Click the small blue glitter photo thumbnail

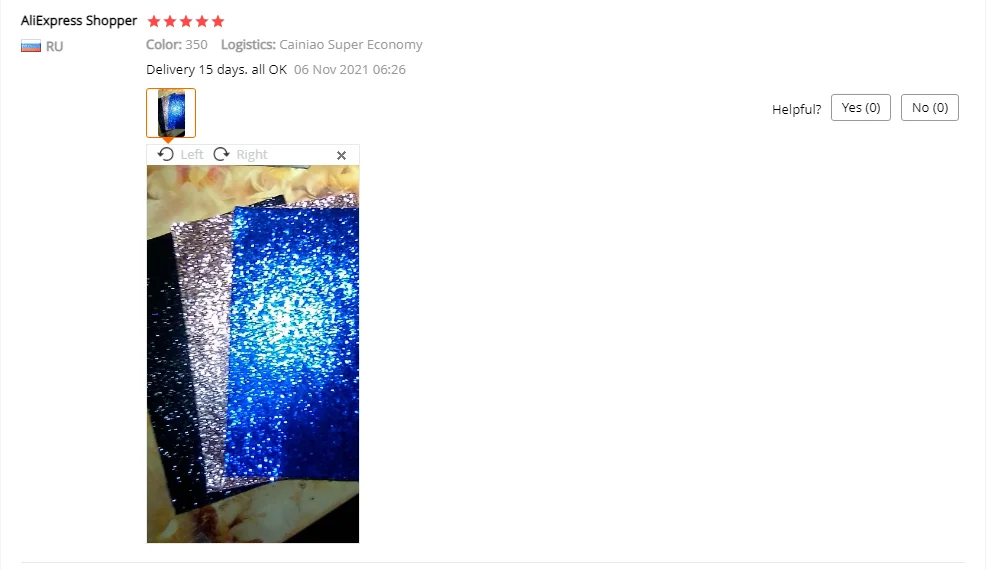[171, 113]
